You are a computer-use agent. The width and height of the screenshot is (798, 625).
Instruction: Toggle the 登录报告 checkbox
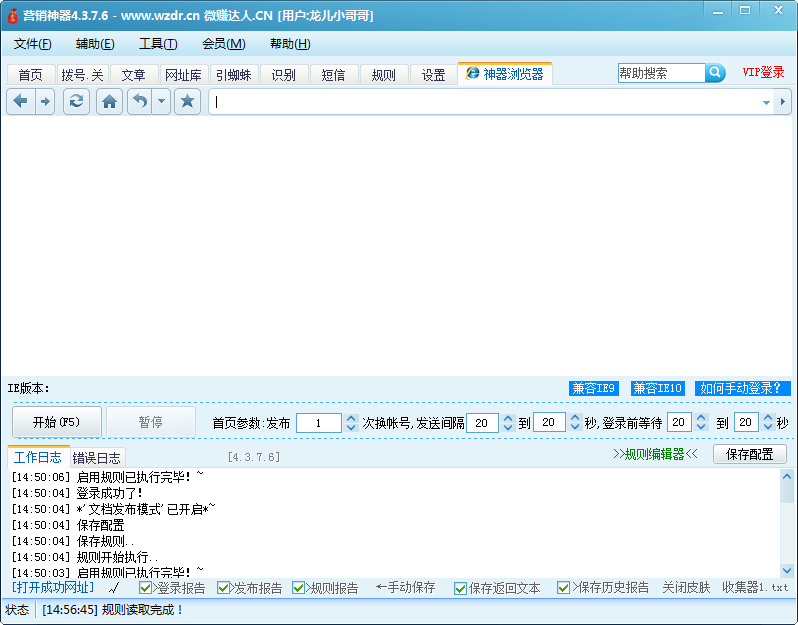click(x=145, y=588)
